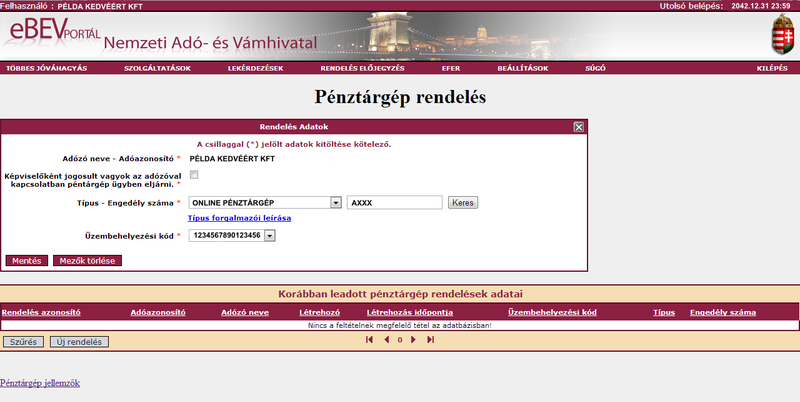Click KILÉPÉS to log out
This screenshot has height=402, width=800.
[x=772, y=68]
